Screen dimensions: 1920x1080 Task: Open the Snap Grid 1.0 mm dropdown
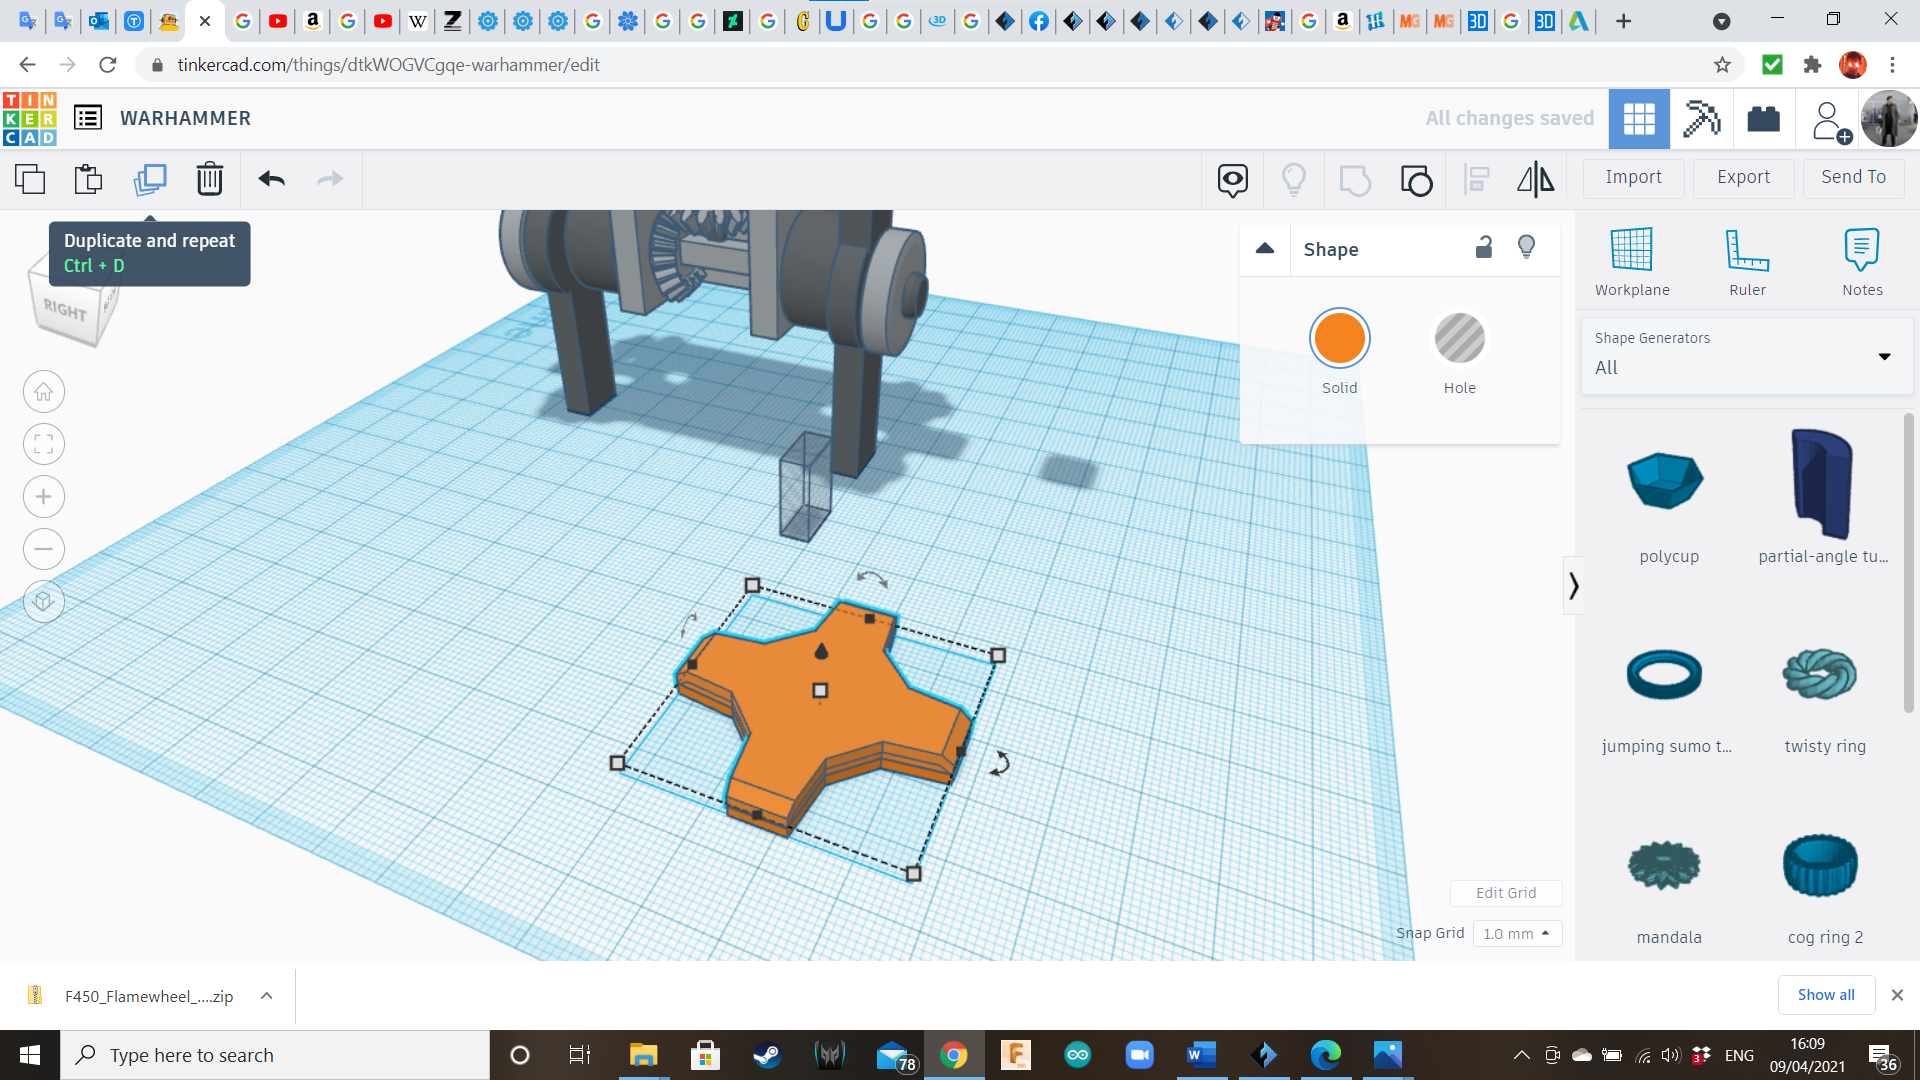[x=1516, y=933]
